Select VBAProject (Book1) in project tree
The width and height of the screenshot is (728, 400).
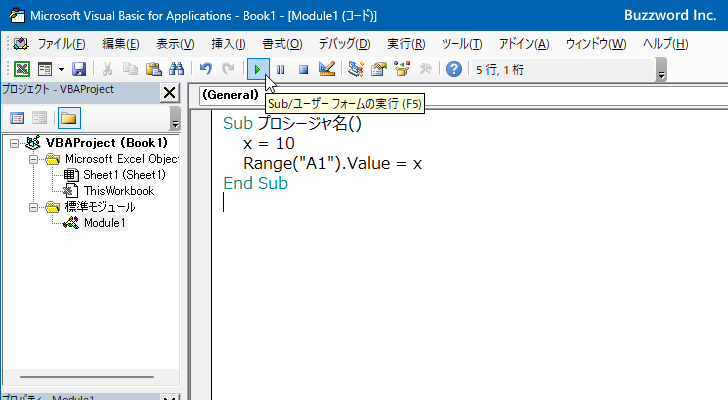[107, 143]
